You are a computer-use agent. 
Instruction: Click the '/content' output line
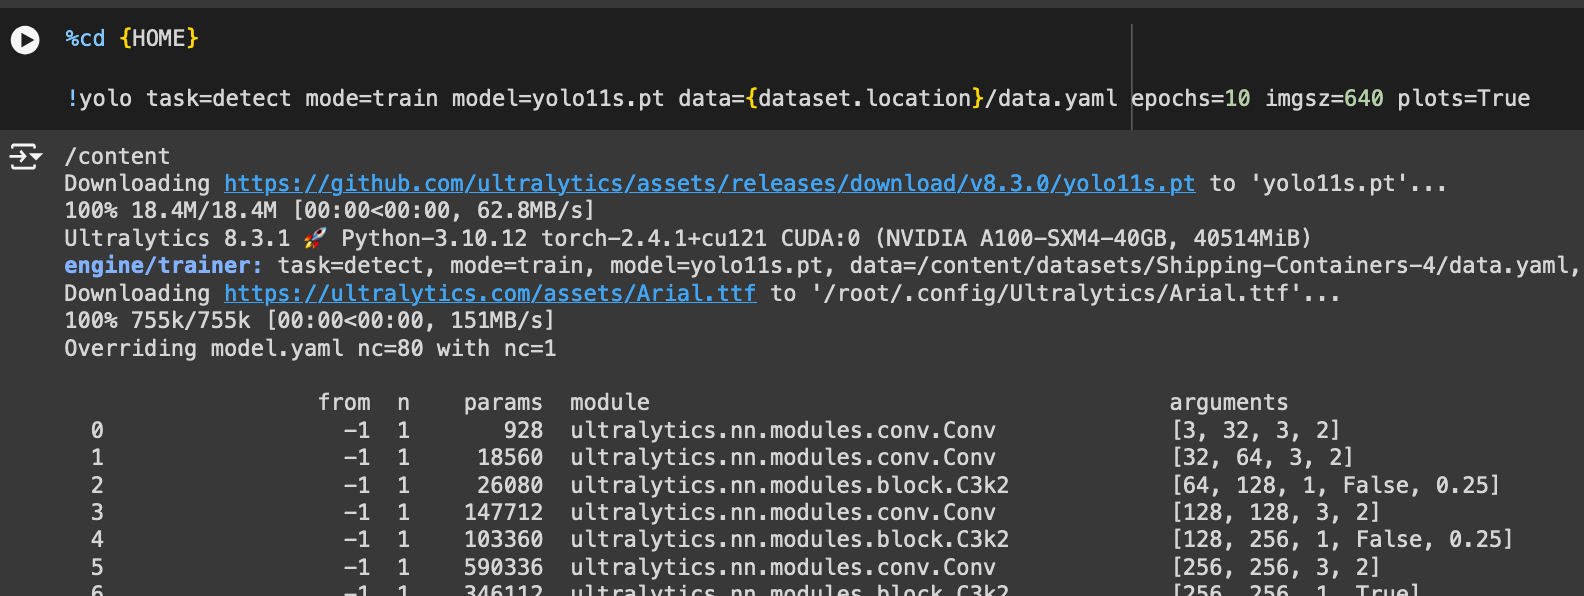pyautogui.click(x=117, y=156)
